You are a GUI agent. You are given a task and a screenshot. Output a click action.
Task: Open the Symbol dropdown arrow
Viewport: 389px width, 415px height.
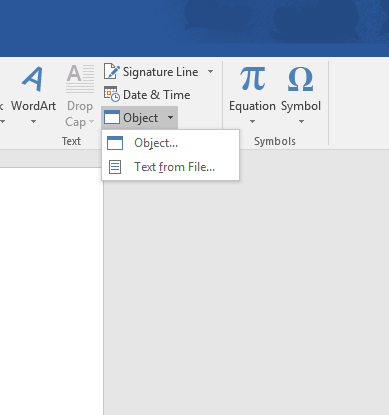click(301, 122)
